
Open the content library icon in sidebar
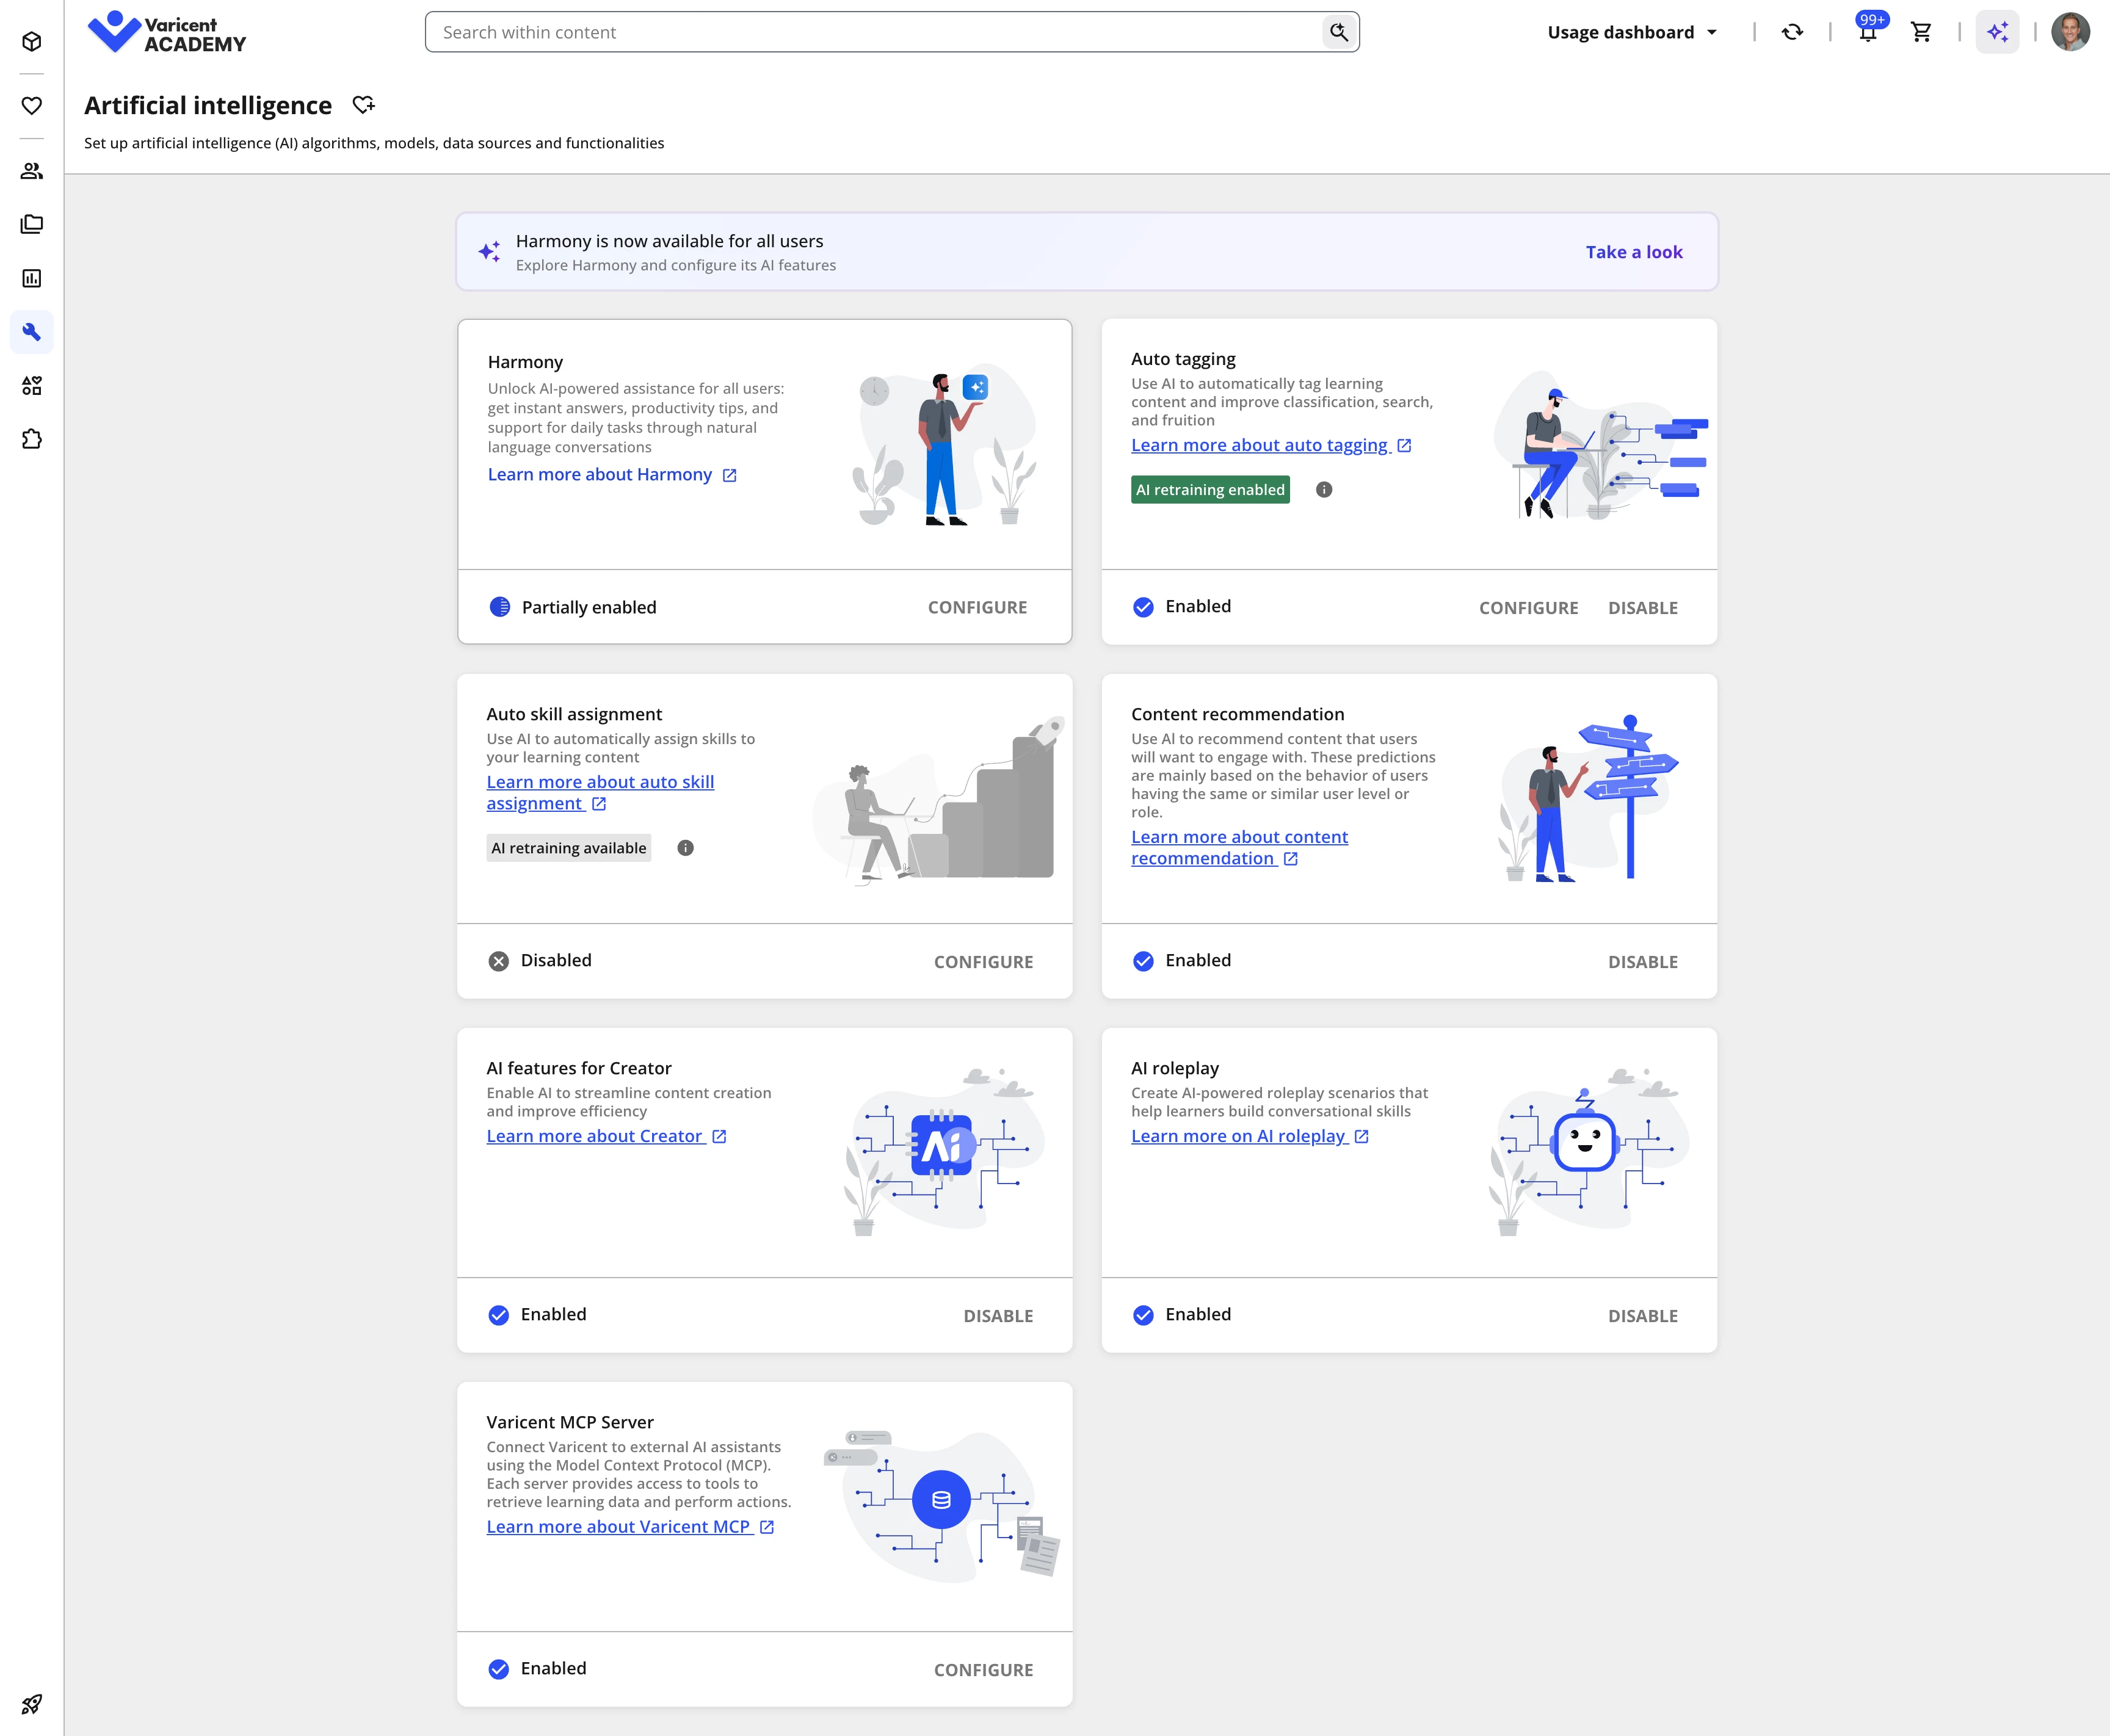click(32, 224)
